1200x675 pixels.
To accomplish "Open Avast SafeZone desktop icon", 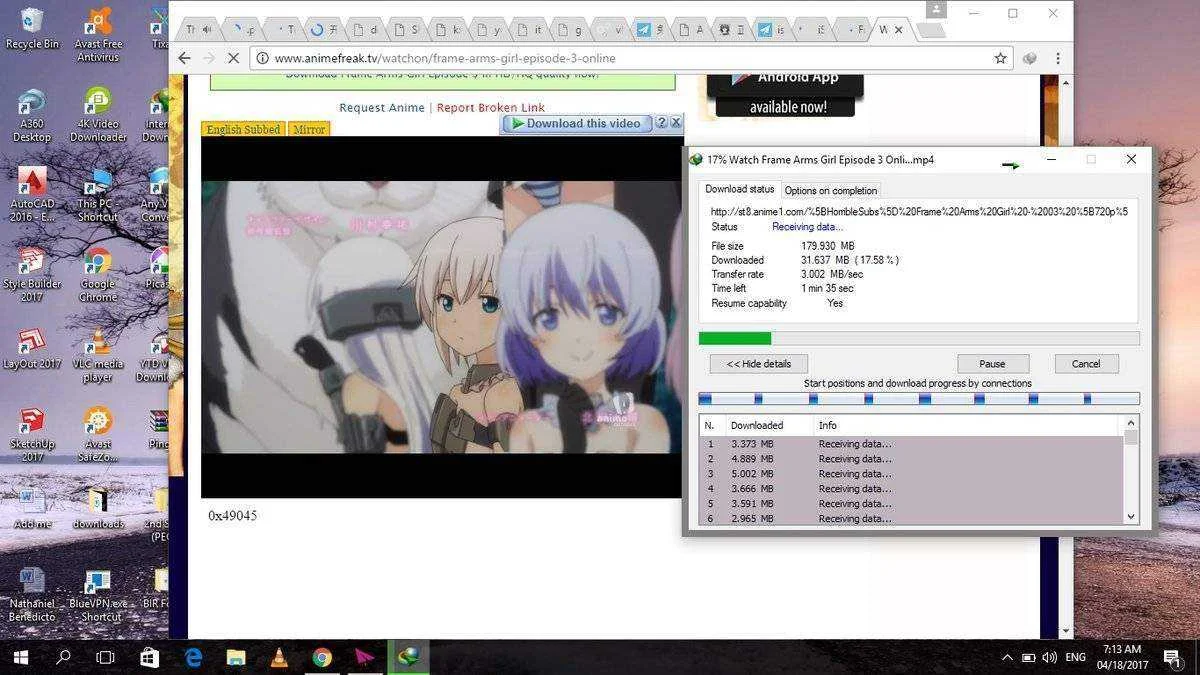I will coord(97,435).
